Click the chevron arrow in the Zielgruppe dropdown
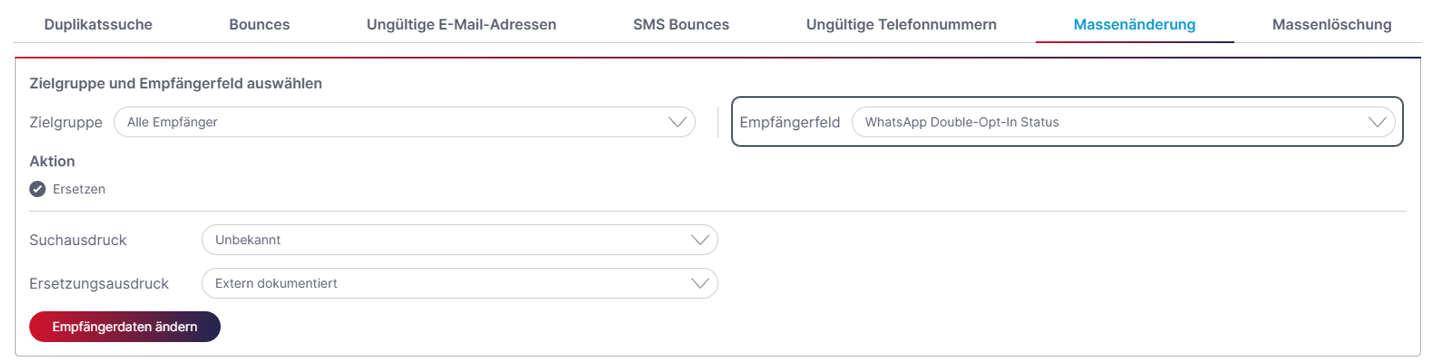The height and width of the screenshot is (362, 1434). 679,122
